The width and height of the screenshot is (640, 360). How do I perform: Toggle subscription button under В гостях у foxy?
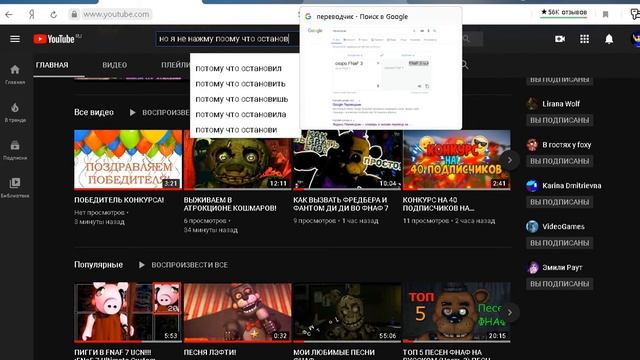[x=560, y=161]
